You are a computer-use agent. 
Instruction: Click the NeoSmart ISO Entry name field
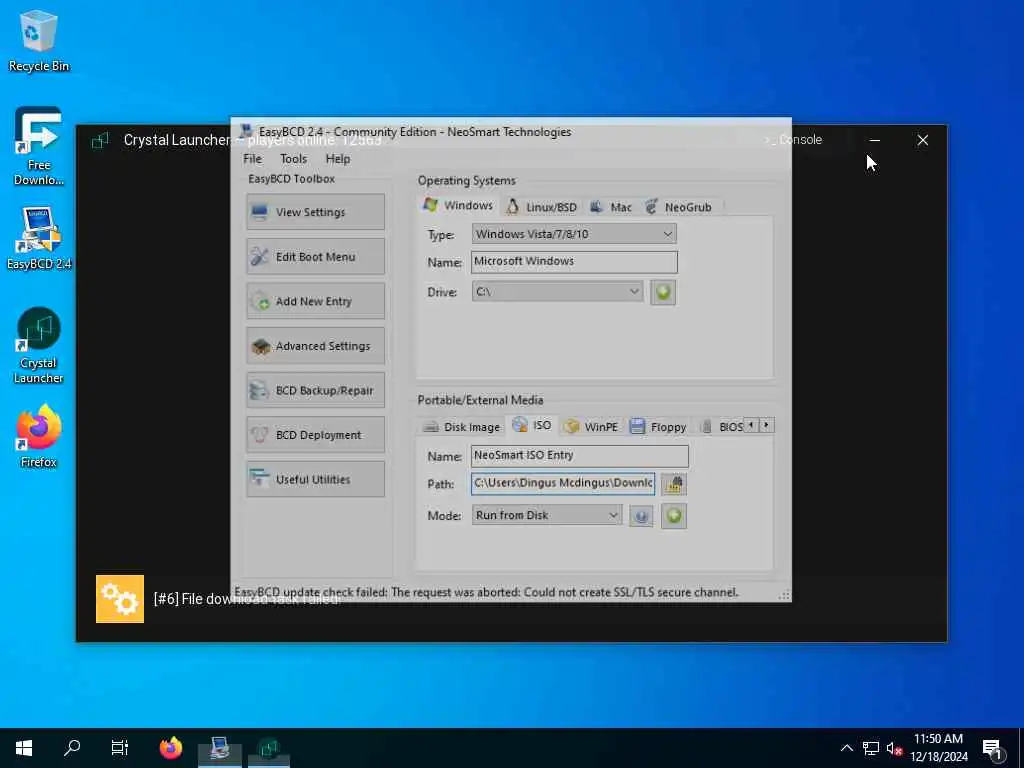[x=579, y=456]
